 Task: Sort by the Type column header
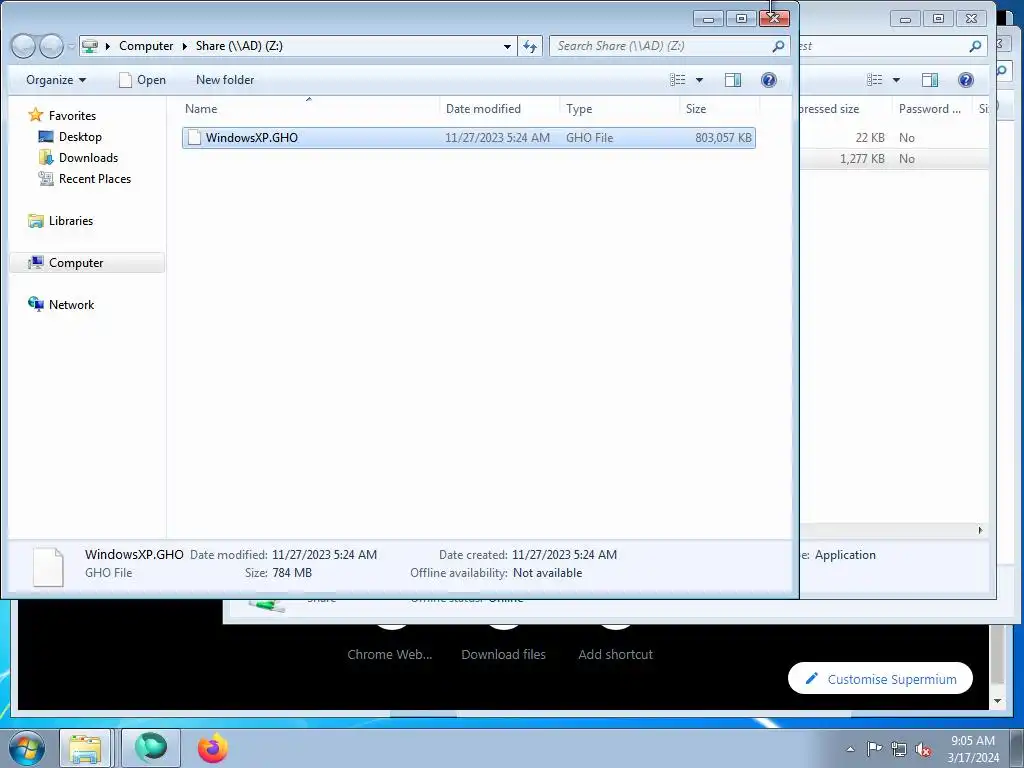pyautogui.click(x=619, y=109)
